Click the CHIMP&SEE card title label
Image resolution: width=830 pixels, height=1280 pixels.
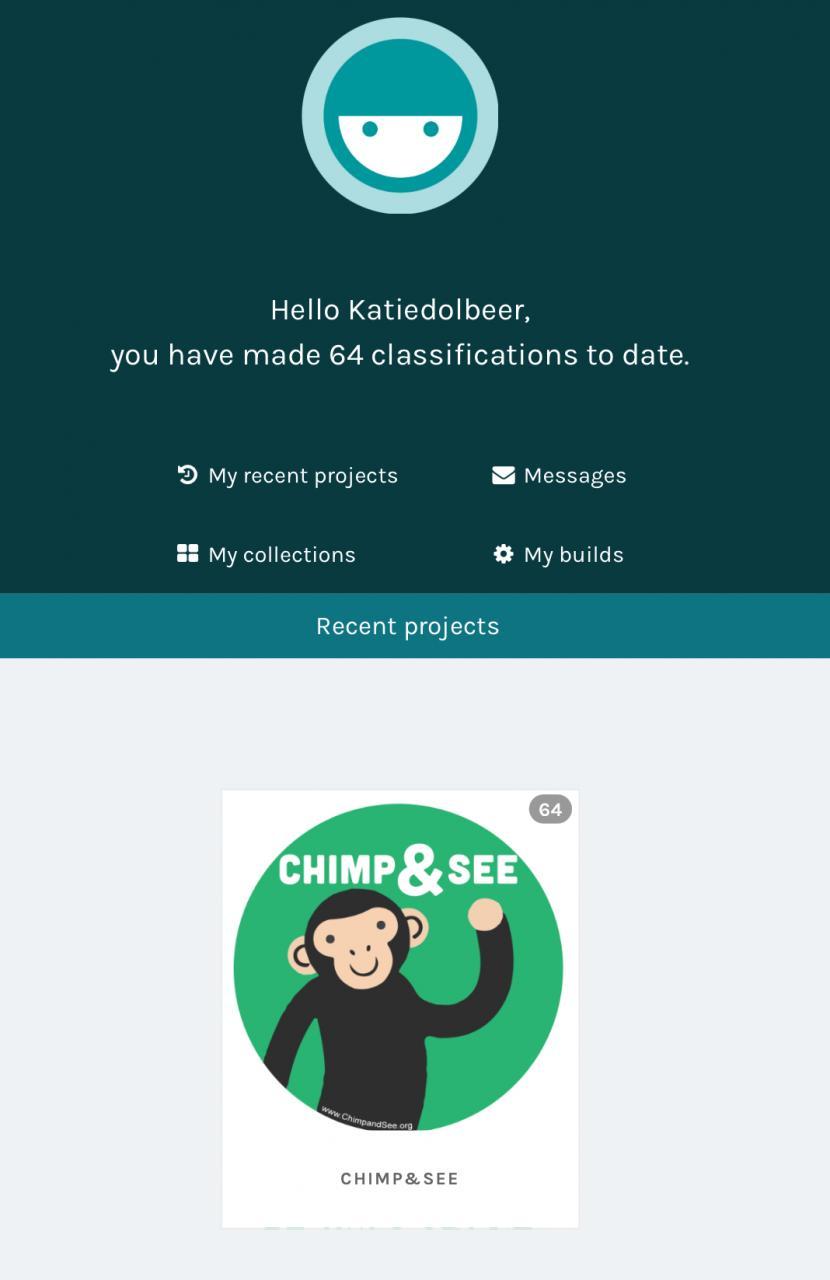399,1179
